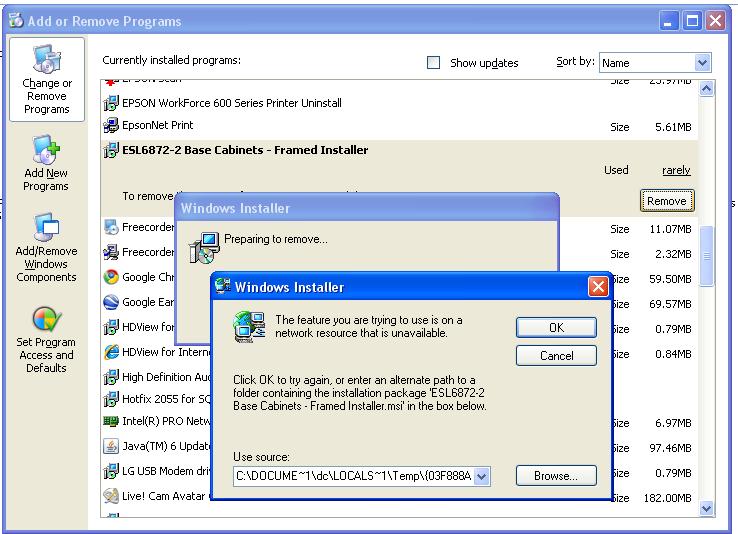The image size is (738, 534).
Task: Click the 182.00MB size value
Action: click(x=667, y=498)
